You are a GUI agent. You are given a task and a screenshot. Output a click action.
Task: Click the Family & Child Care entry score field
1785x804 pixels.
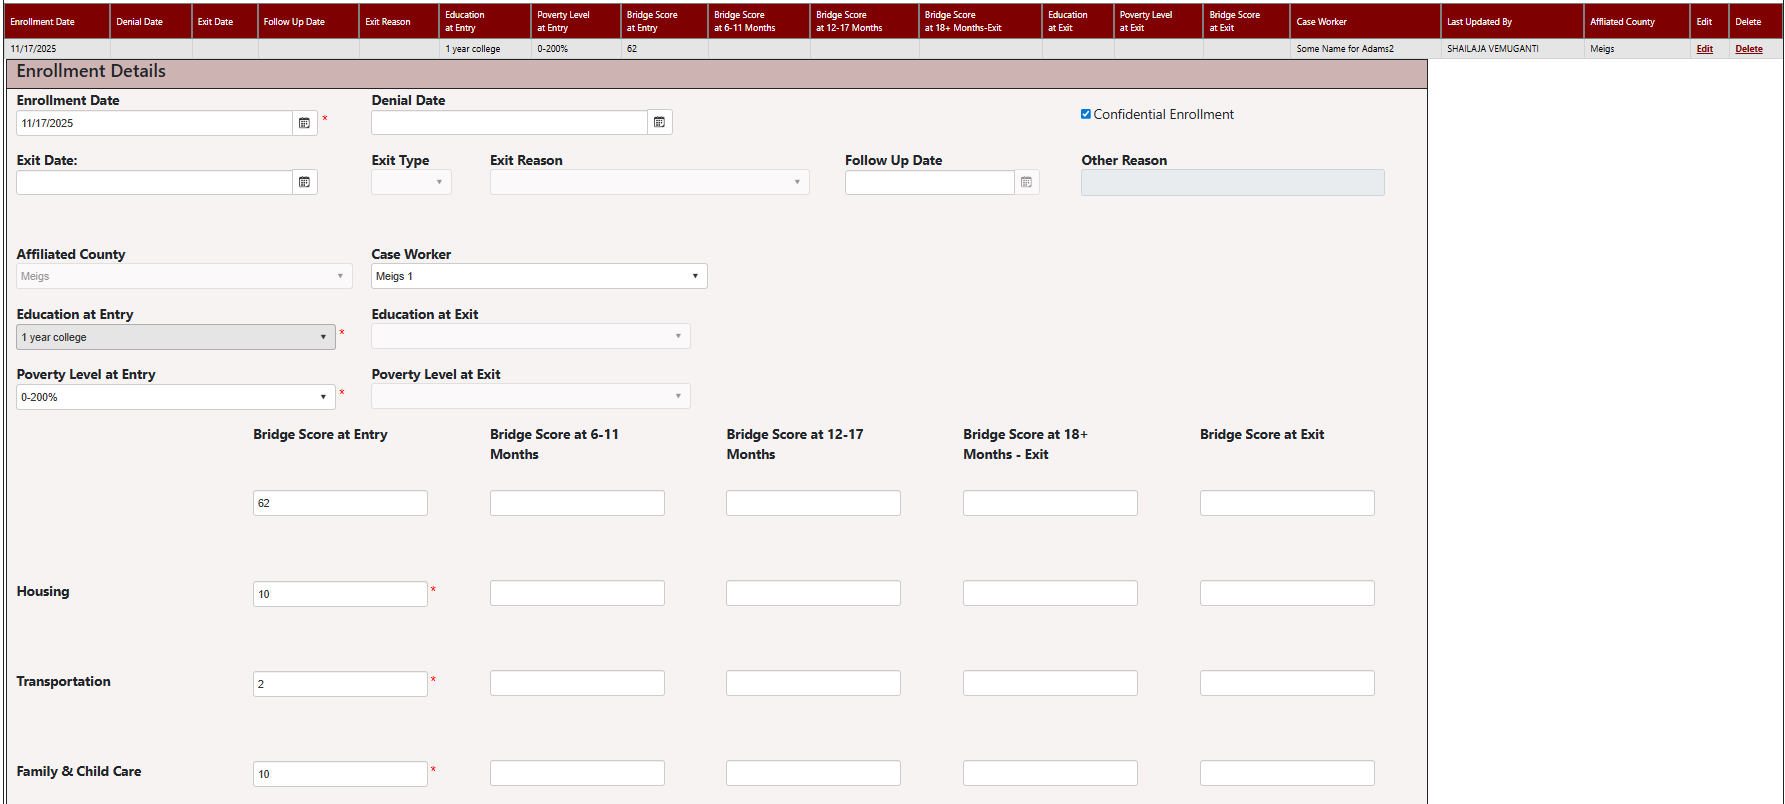[340, 774]
